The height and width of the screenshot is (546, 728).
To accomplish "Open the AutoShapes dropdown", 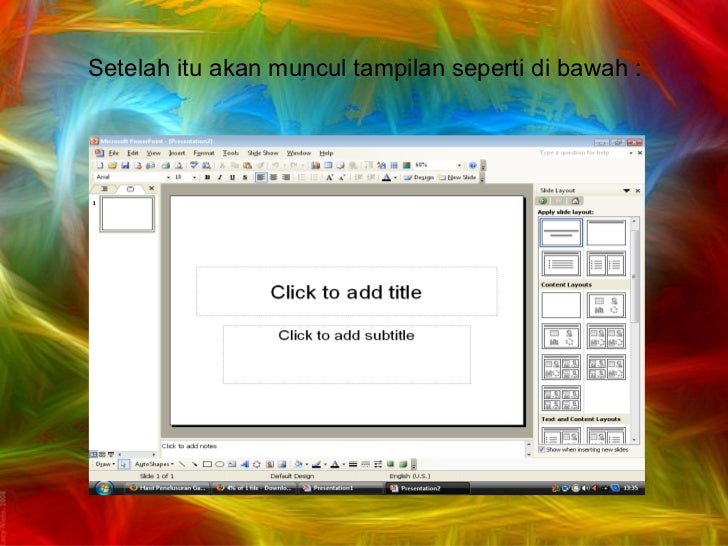I will point(154,464).
